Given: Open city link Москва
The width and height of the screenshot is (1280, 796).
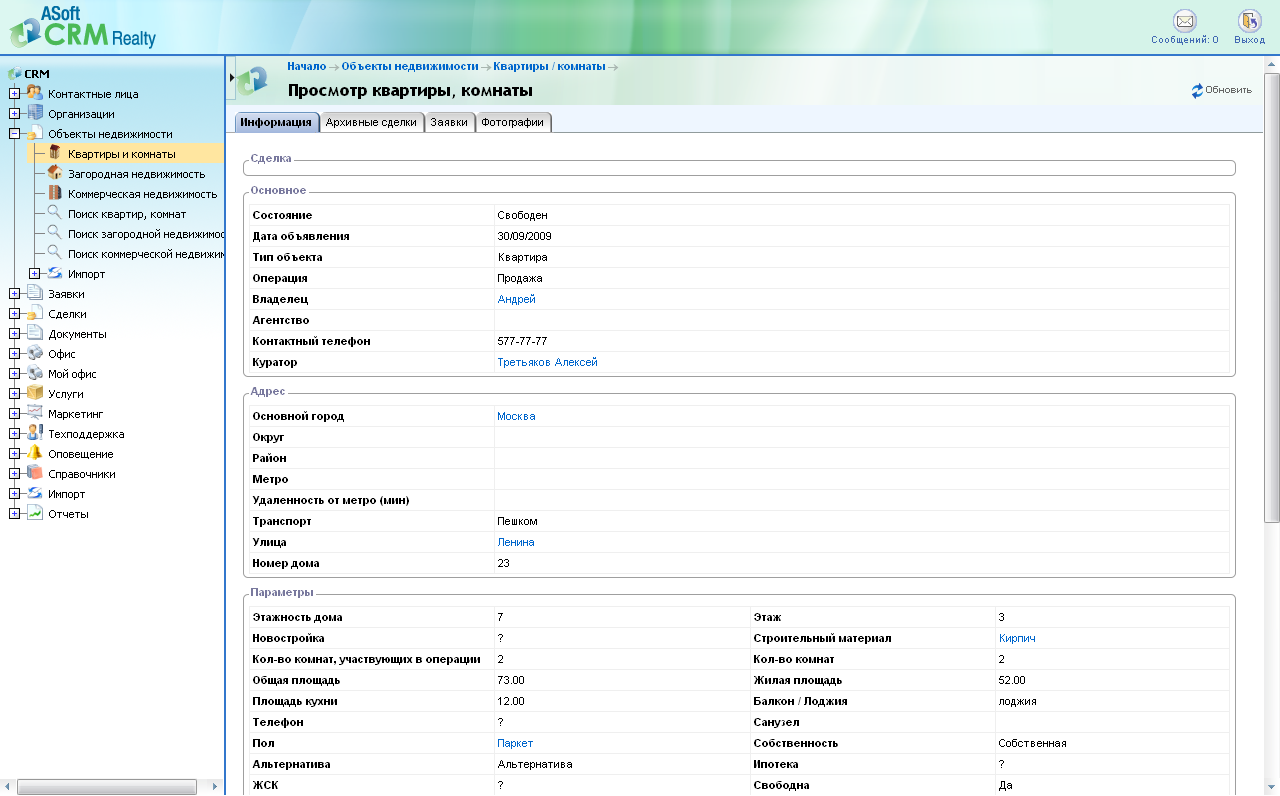Looking at the screenshot, I should point(516,416).
